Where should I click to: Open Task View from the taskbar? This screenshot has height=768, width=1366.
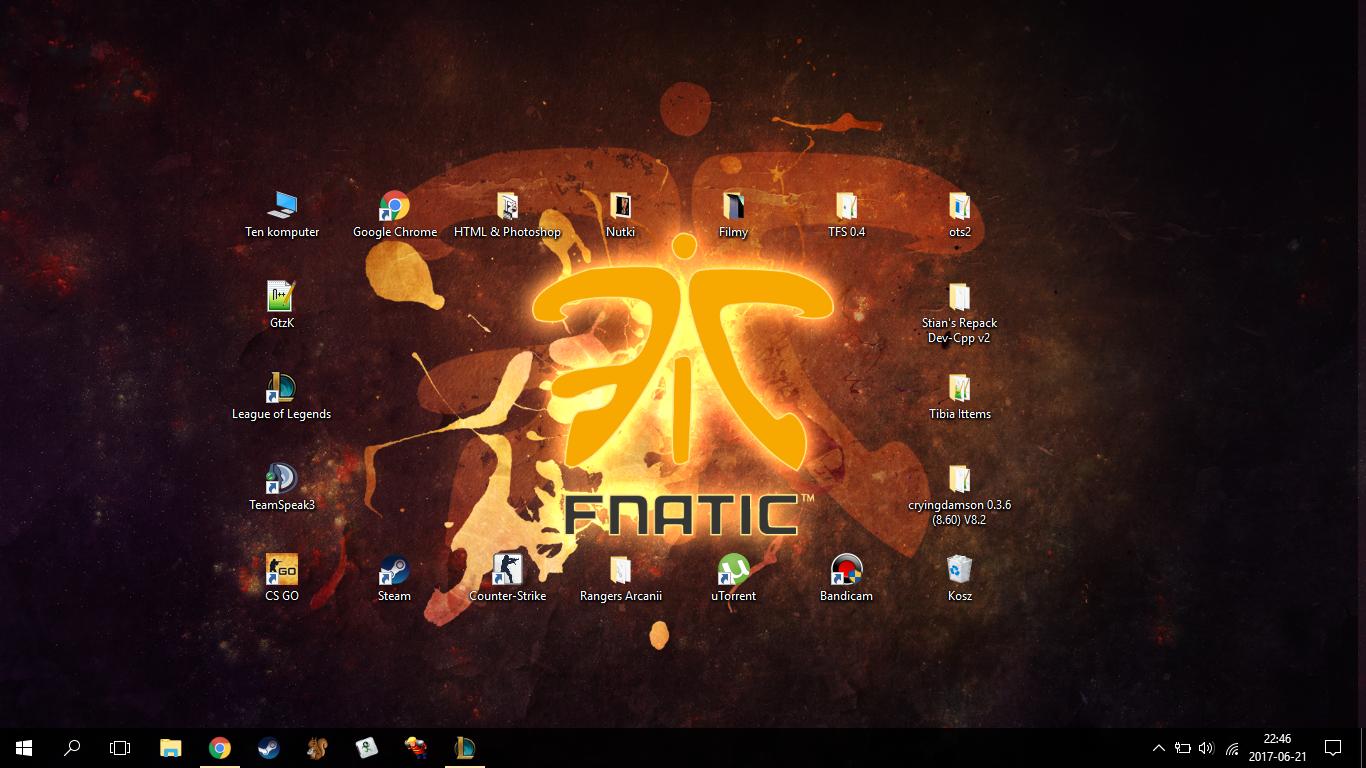pos(120,748)
